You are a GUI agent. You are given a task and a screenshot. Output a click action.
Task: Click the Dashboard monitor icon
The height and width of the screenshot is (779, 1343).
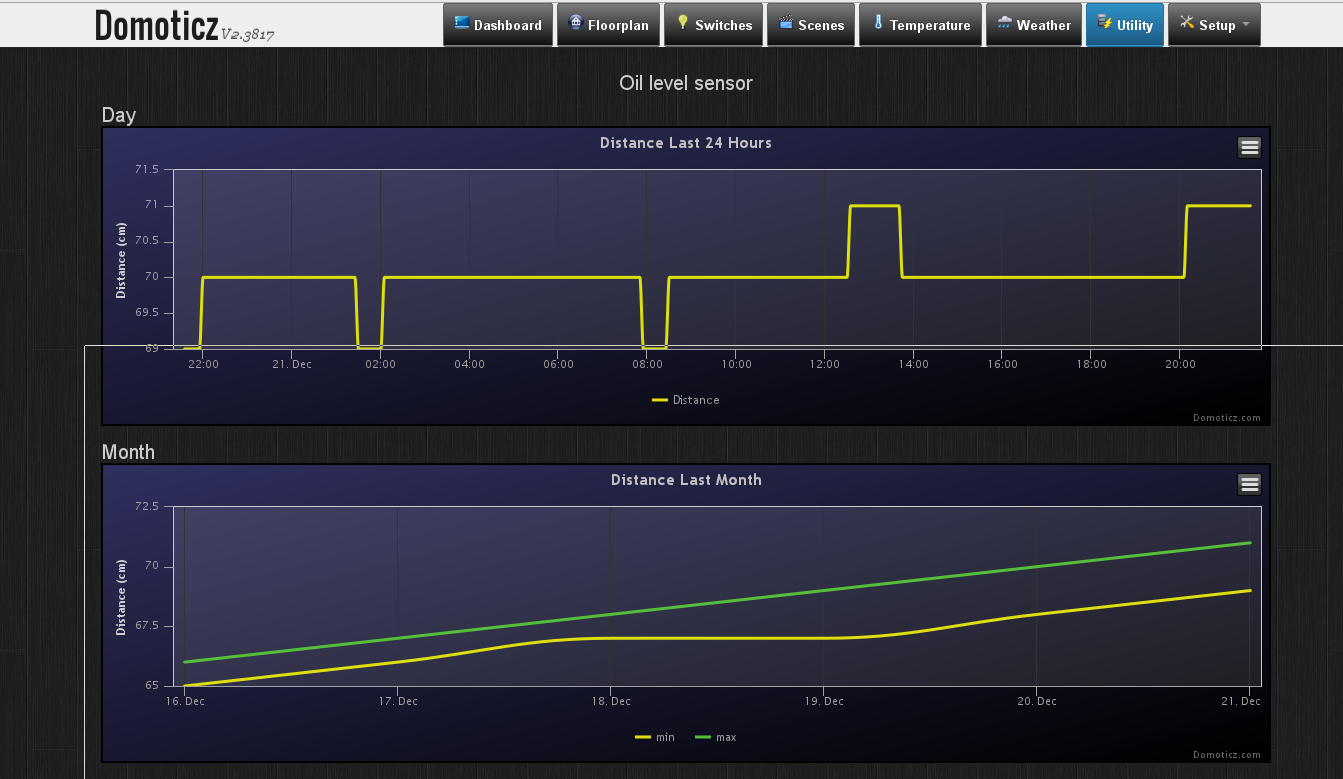pos(462,23)
